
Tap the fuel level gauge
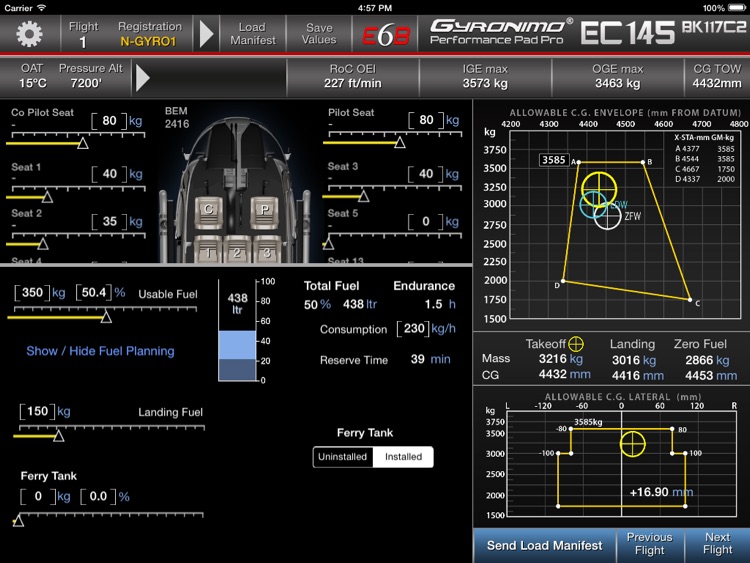[x=237, y=331]
